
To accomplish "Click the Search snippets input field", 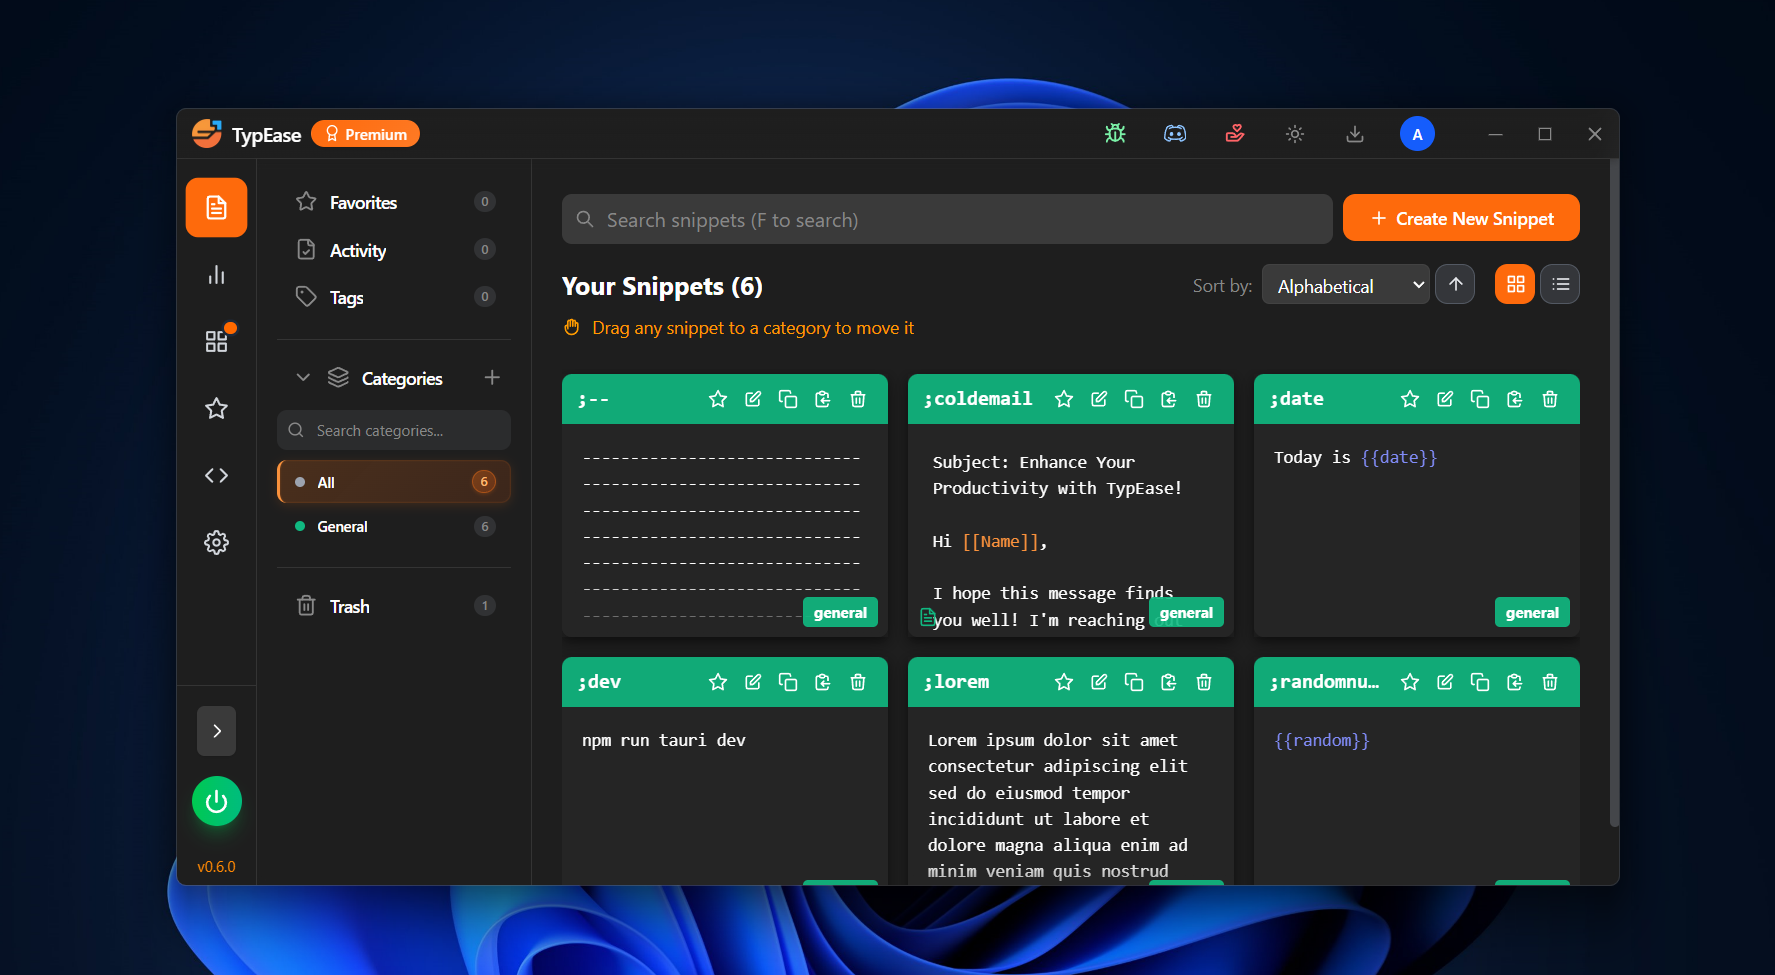I will (x=946, y=220).
